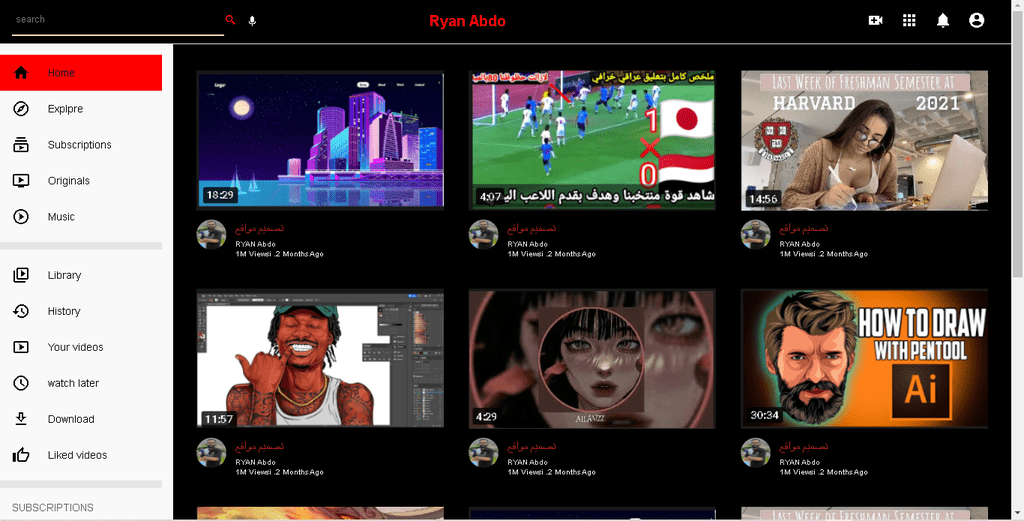Open the notifications bell icon
The width and height of the screenshot is (1024, 521).
click(942, 20)
